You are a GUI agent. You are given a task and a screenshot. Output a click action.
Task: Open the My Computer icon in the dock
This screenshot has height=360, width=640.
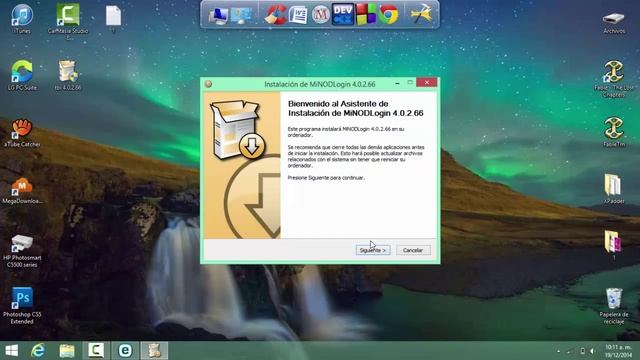coord(218,16)
